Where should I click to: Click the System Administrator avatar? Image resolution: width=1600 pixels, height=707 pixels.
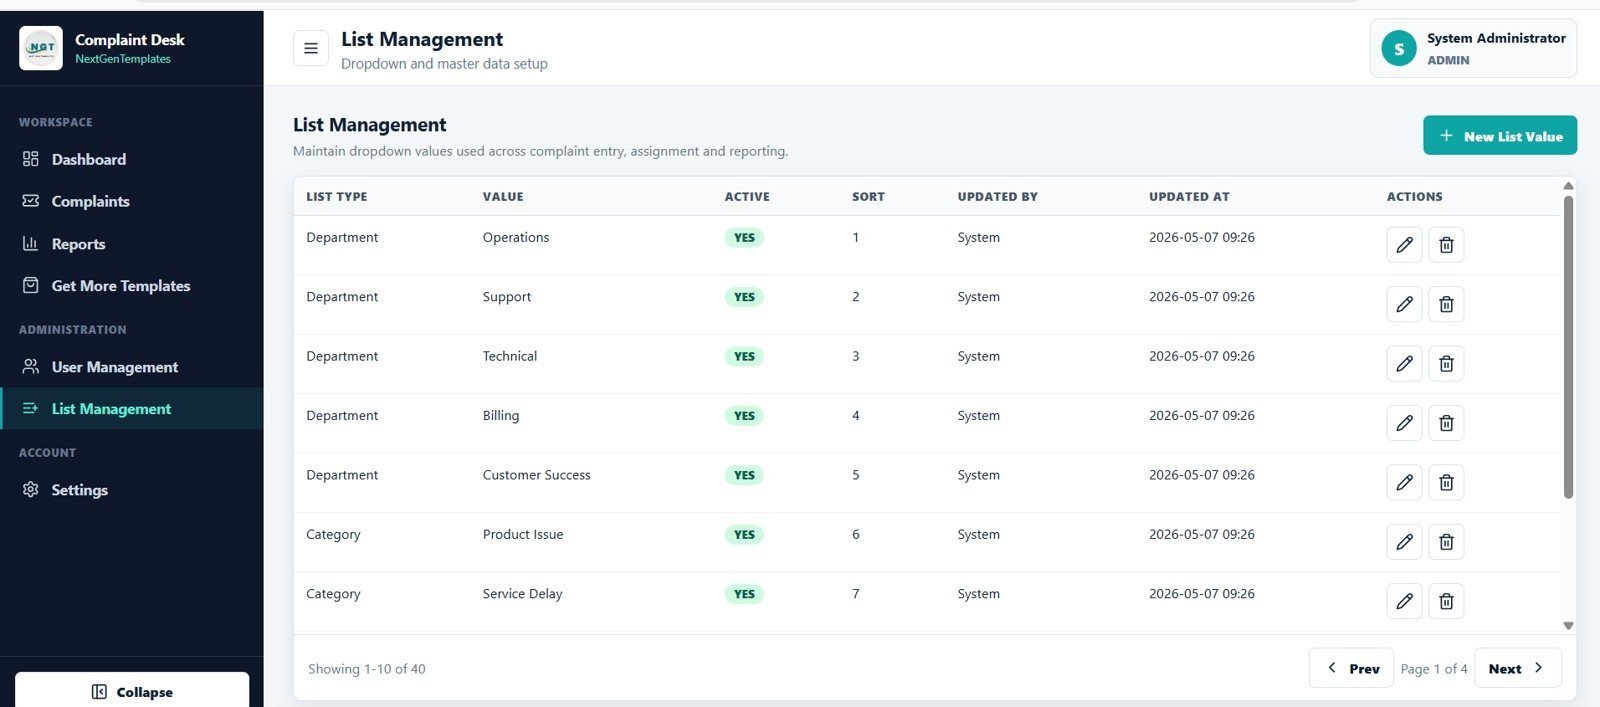[x=1398, y=48]
